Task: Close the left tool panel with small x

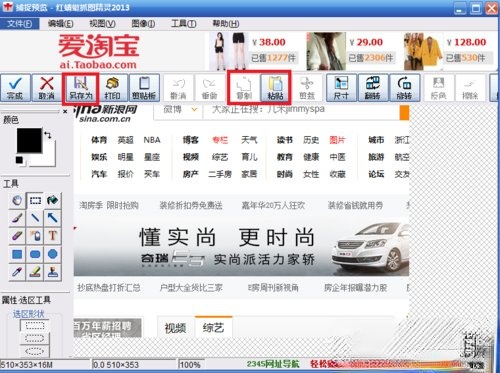Action: pos(65,112)
